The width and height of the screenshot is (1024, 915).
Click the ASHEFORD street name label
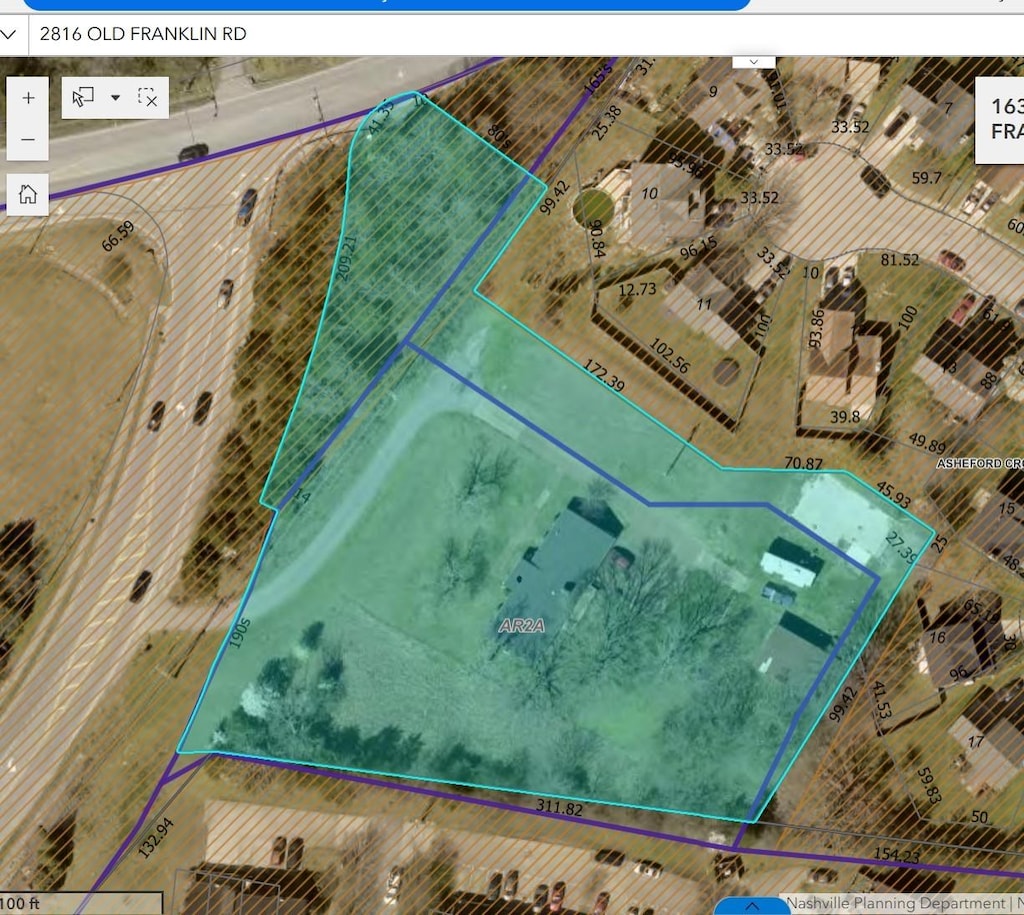coord(967,463)
